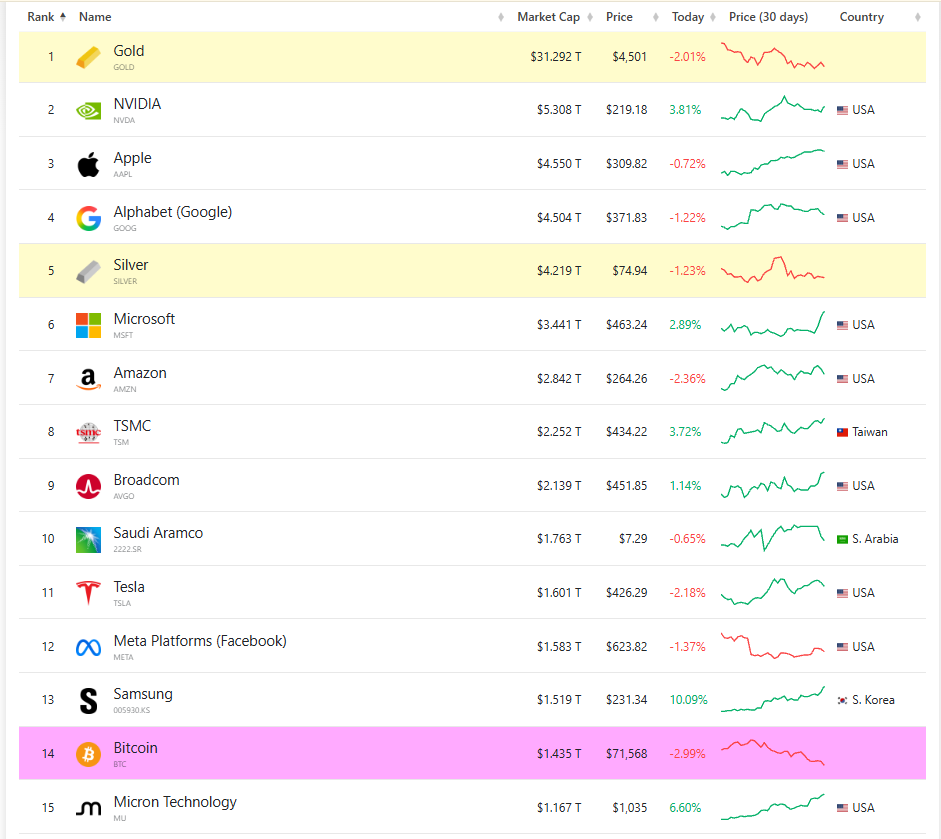Open the Meta Platforms (Facebook) link
The height and width of the screenshot is (839, 941).
[x=200, y=641]
